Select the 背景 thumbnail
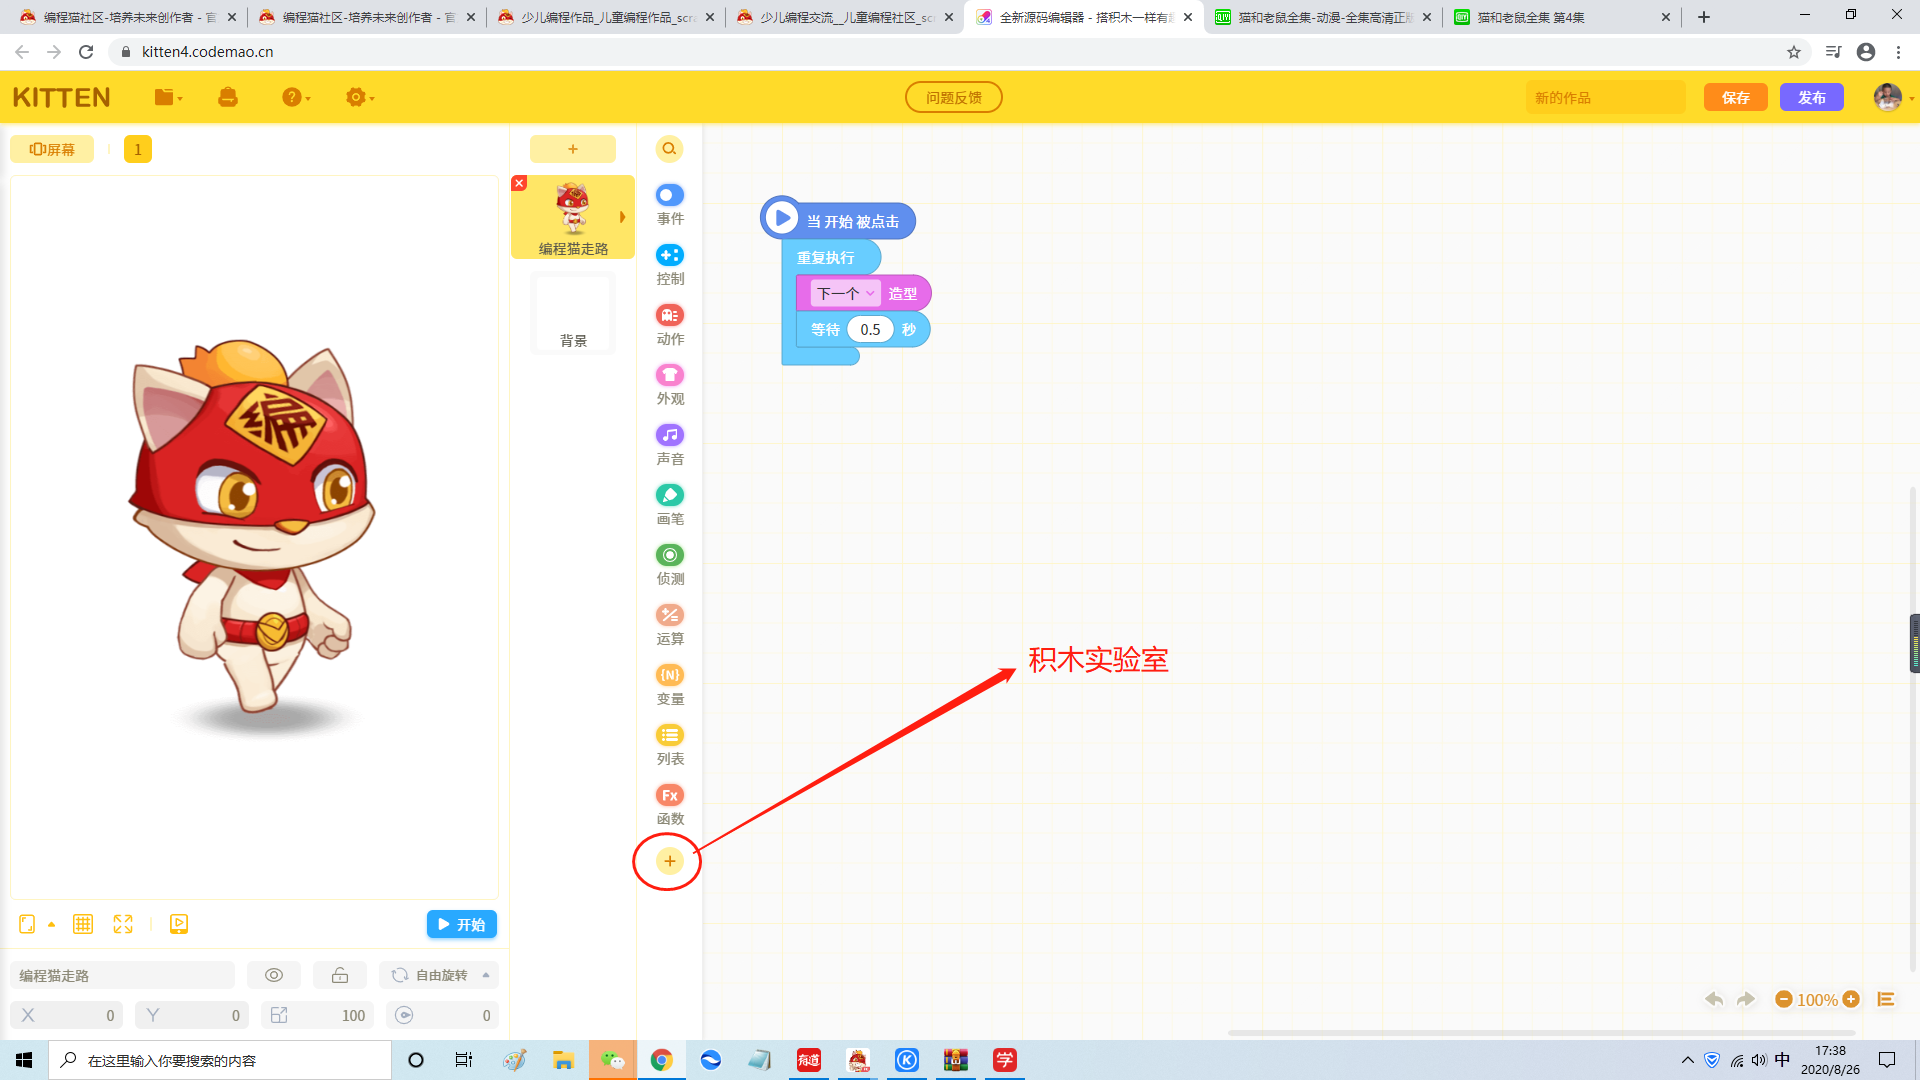This screenshot has width=1920, height=1080. pos(573,312)
